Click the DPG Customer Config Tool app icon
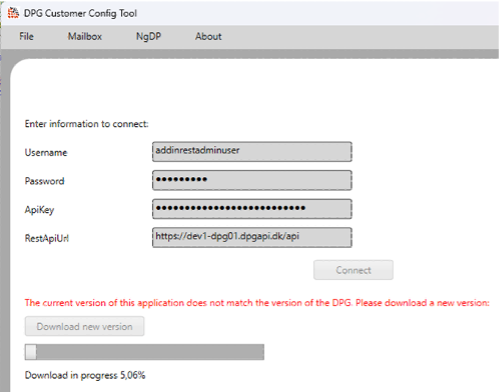Image resolution: width=500 pixels, height=392 pixels. (13, 13)
